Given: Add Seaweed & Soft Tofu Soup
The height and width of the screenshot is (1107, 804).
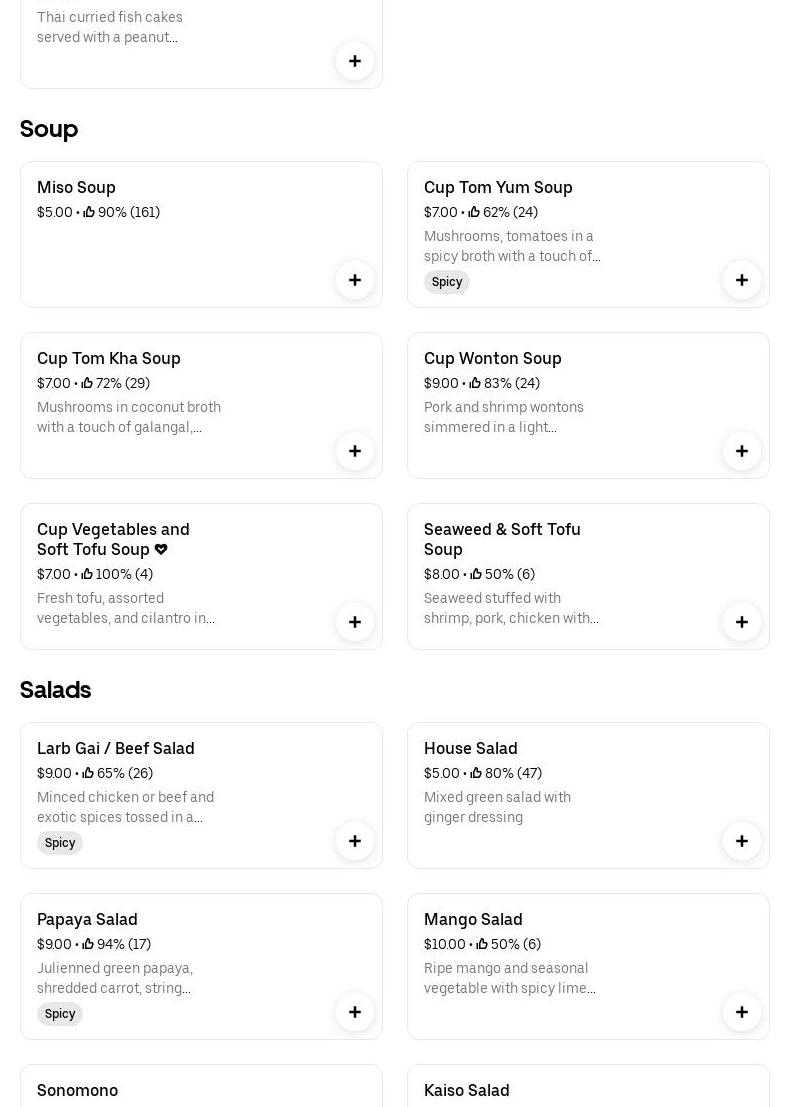Looking at the screenshot, I should [742, 622].
